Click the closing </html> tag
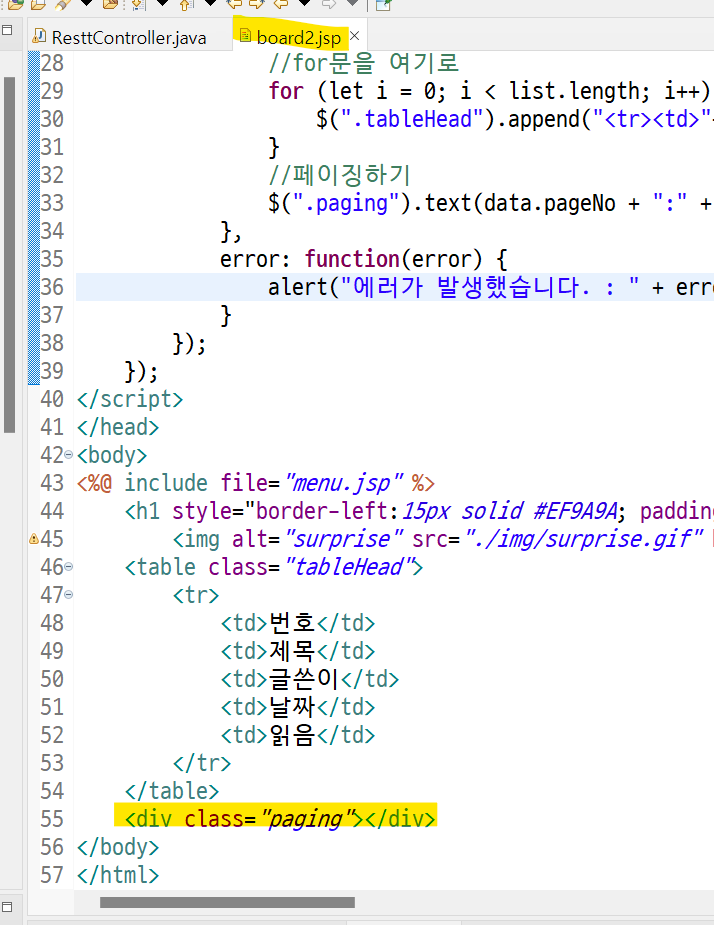This screenshot has height=925, width=714. click(118, 875)
